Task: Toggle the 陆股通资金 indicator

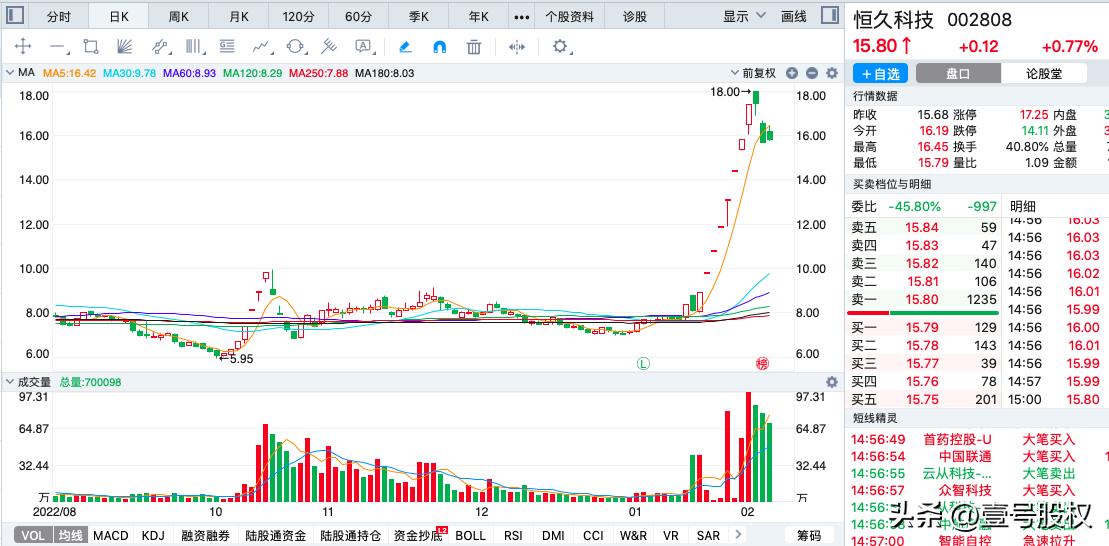Action: pos(275,535)
